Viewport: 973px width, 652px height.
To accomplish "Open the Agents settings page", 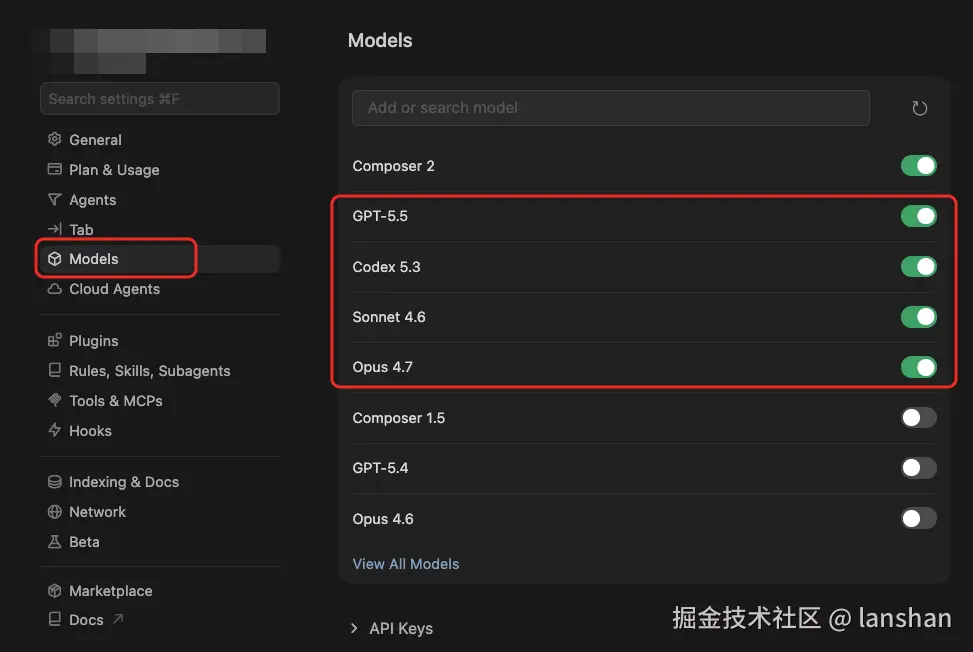I will (x=159, y=200).
